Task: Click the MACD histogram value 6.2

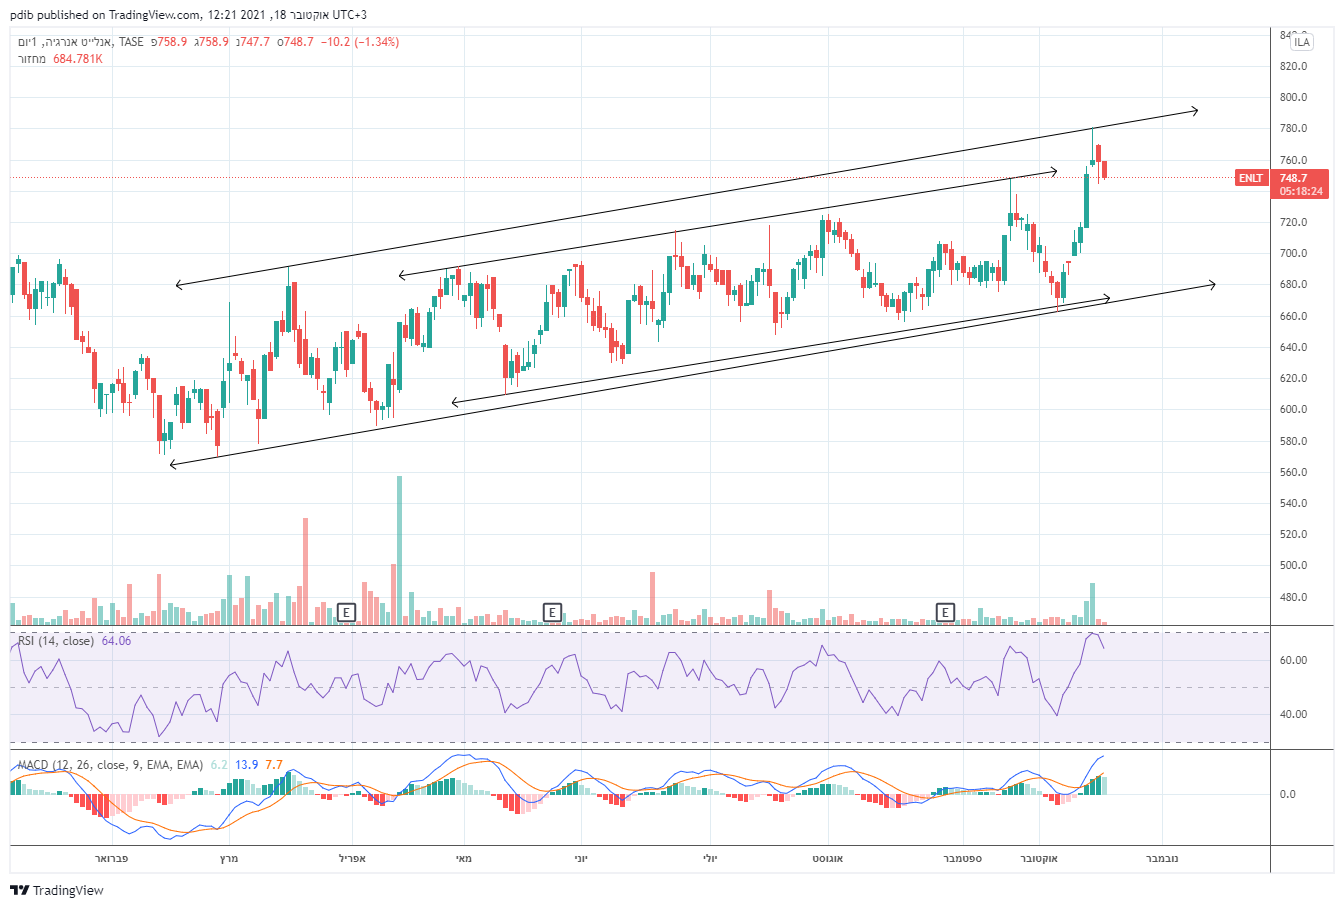Action: click(219, 765)
